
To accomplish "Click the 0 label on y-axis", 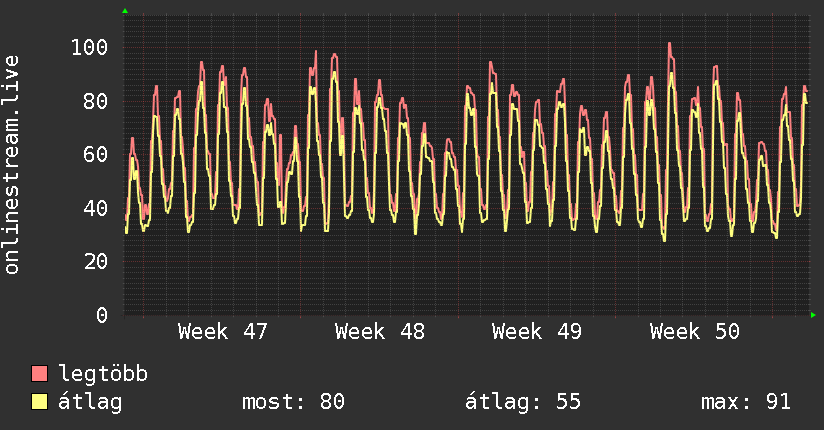I will click(102, 315).
